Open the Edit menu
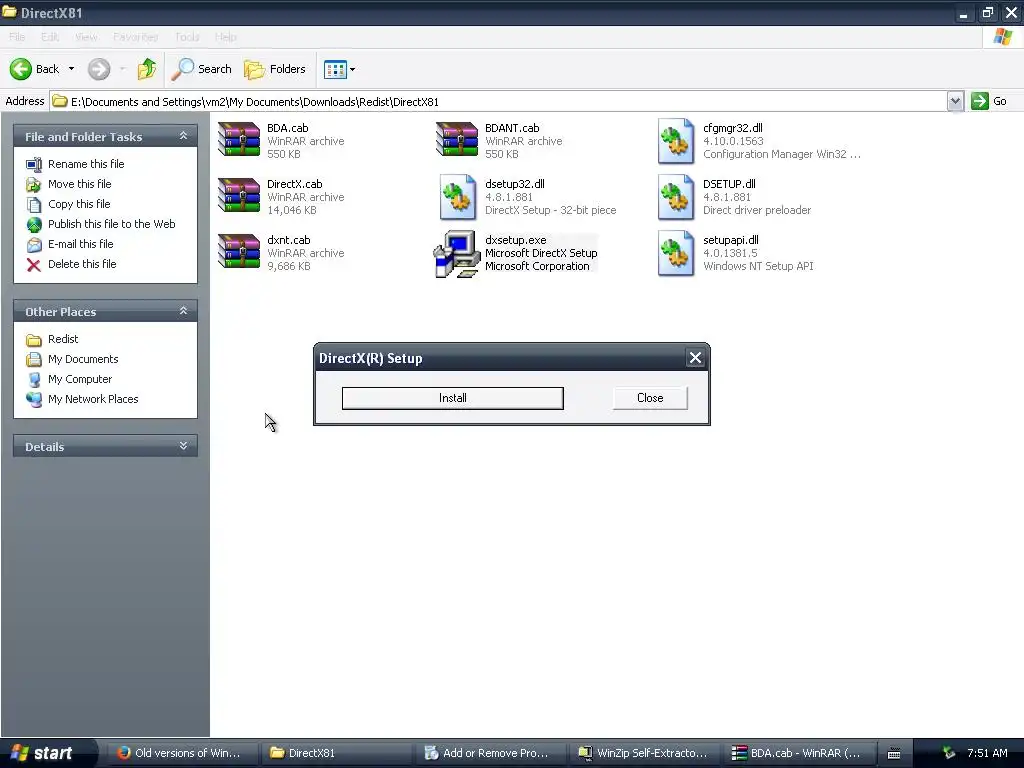1024x768 pixels. (x=50, y=37)
